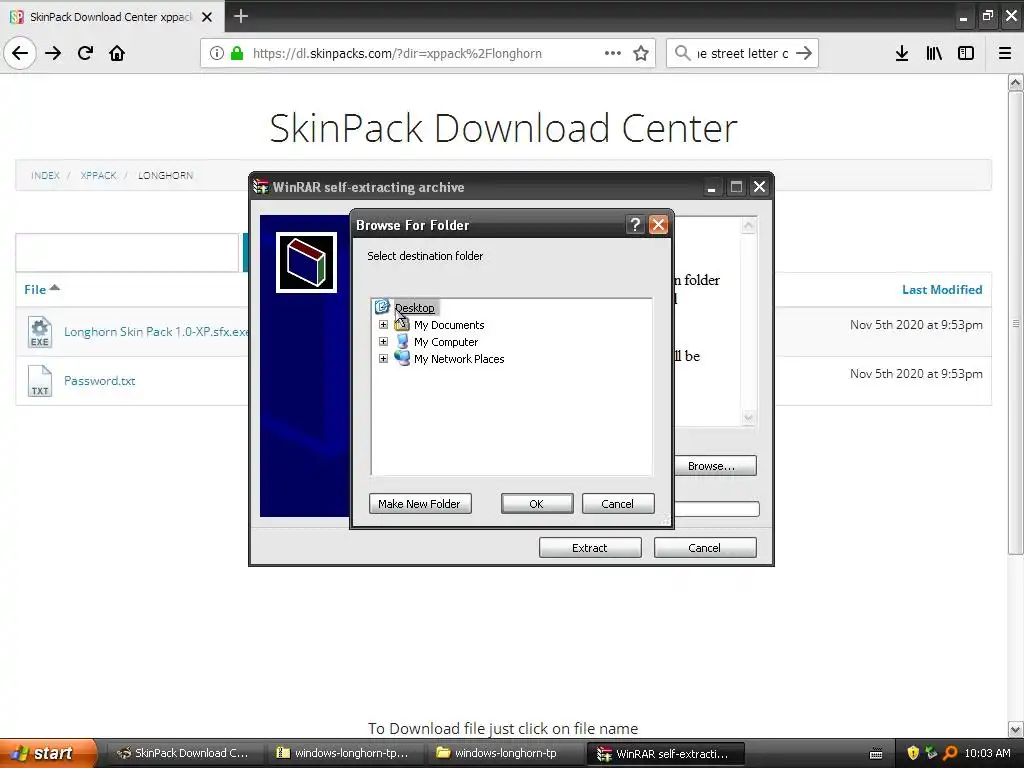Screen dimensions: 1024x768
Task: Switch to windows-longhorn-tp zip taskbar item
Action: (344, 753)
